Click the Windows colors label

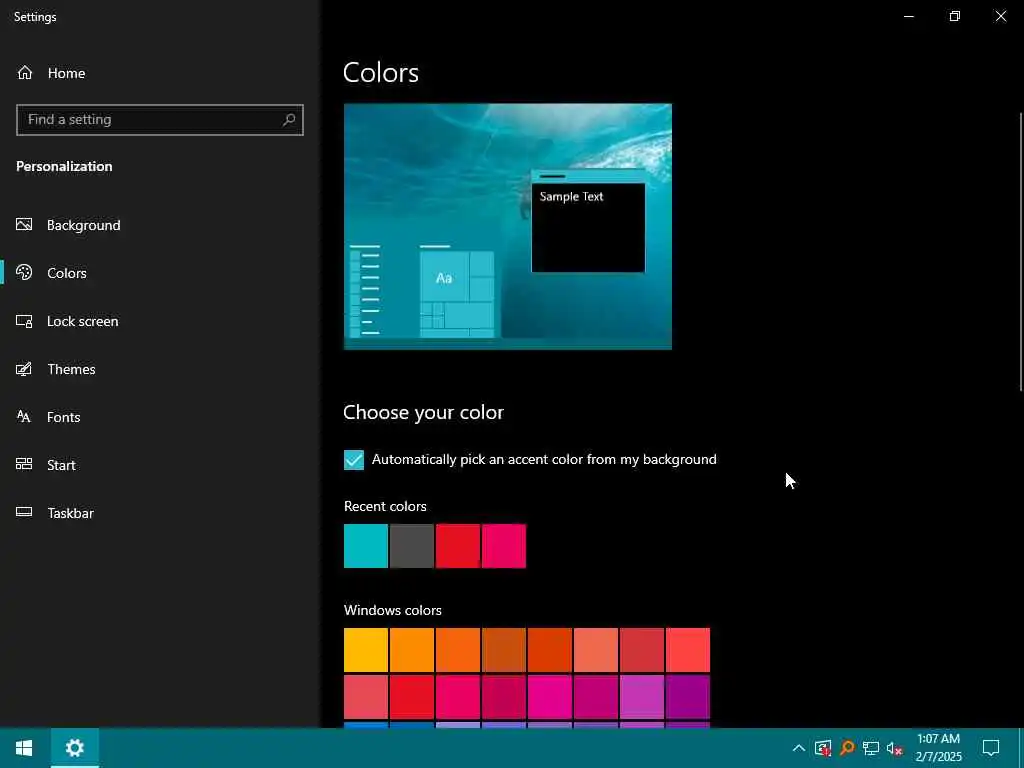point(392,610)
